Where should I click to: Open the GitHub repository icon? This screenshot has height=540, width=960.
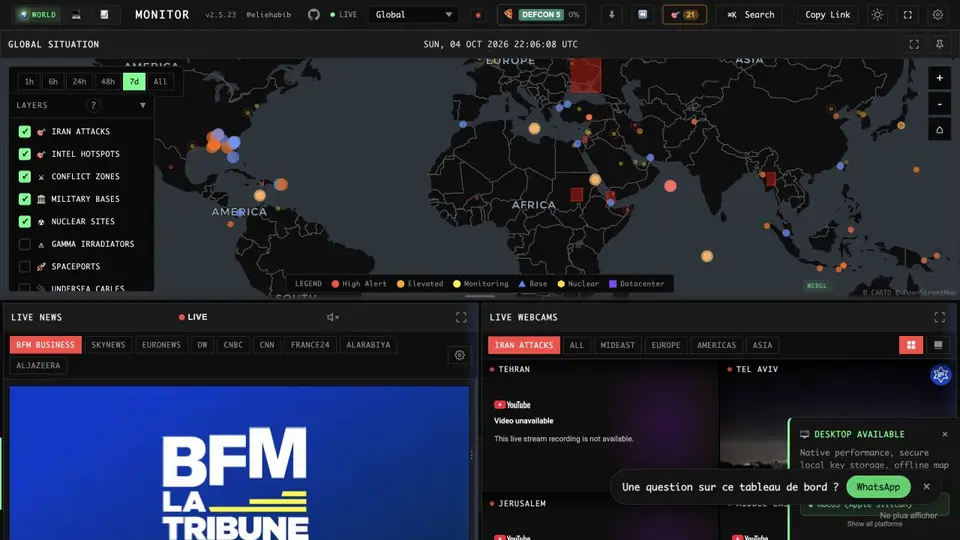tap(313, 15)
